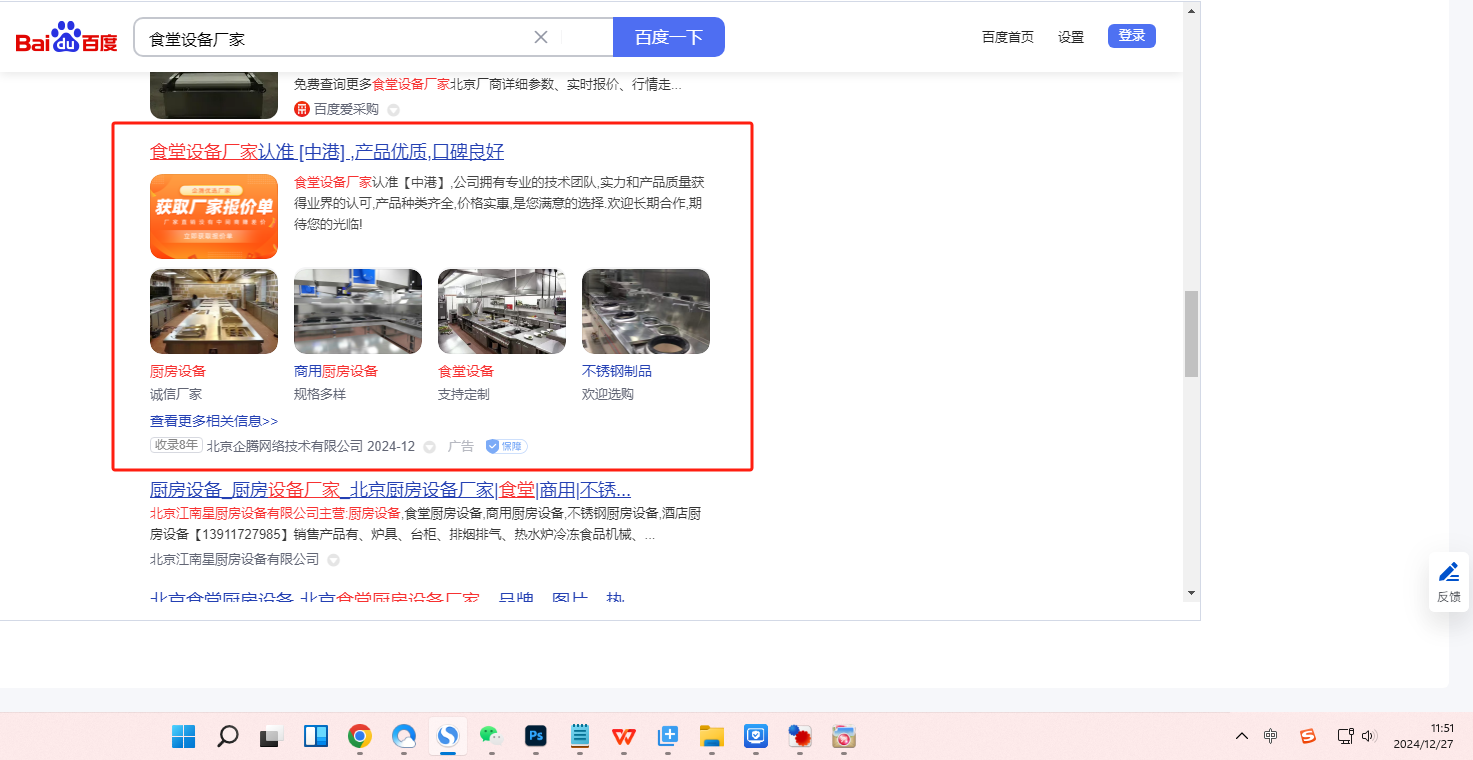Open WPS Office from the taskbar
Screen dimensions: 1473x760
[x=624, y=737]
